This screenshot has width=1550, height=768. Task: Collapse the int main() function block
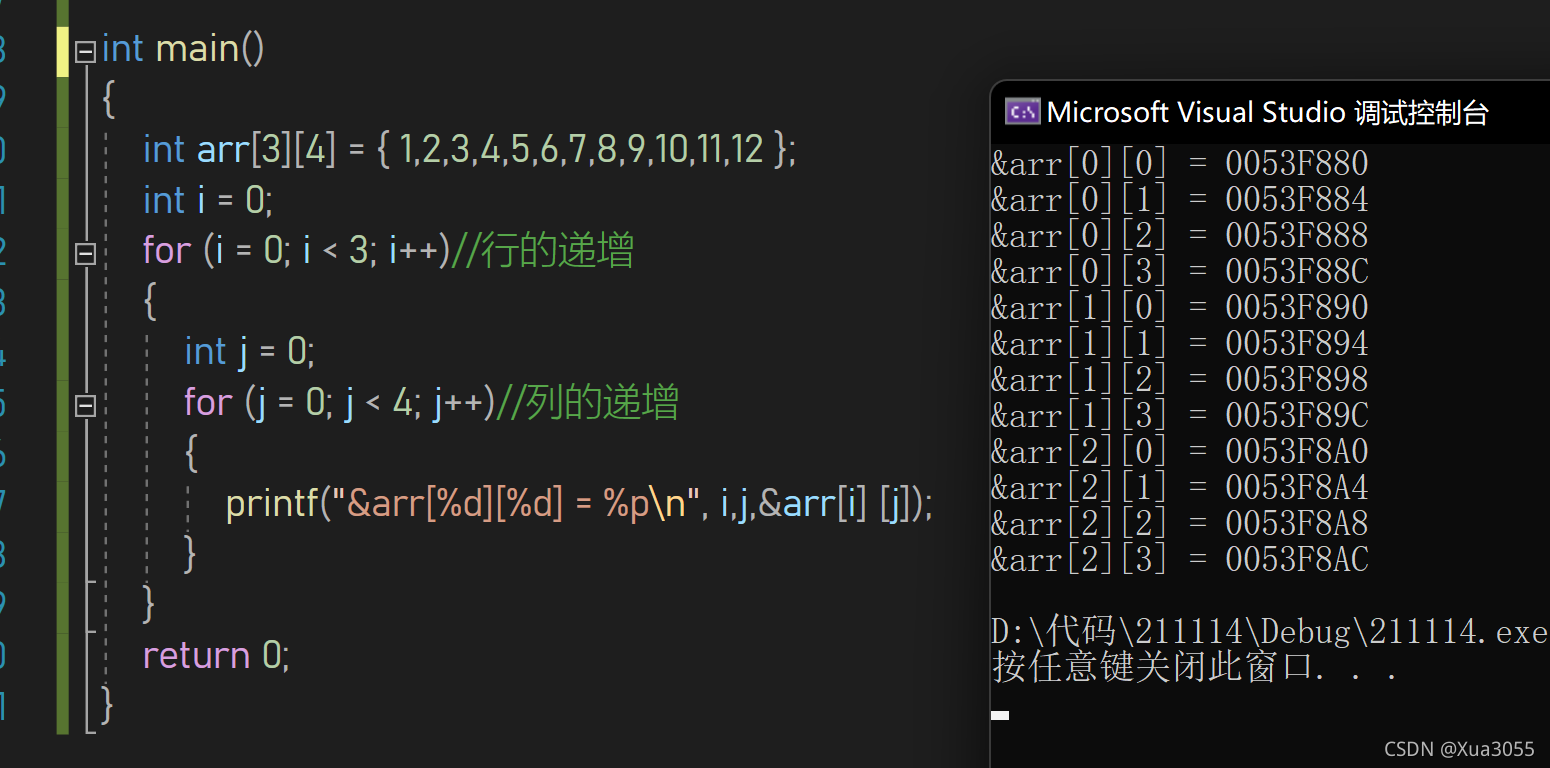(85, 52)
